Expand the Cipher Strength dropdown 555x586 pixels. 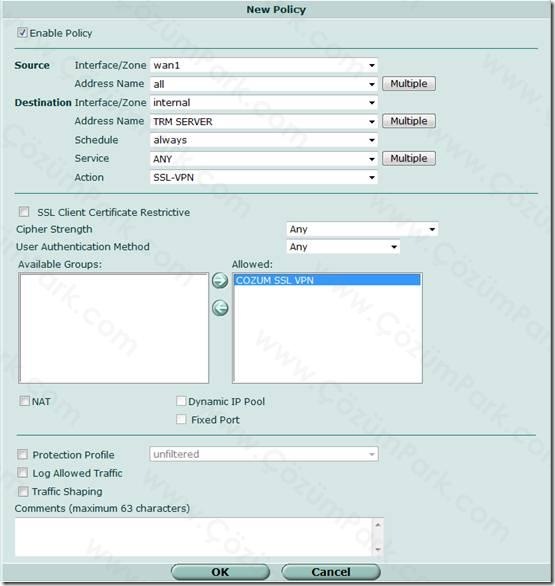362,229
